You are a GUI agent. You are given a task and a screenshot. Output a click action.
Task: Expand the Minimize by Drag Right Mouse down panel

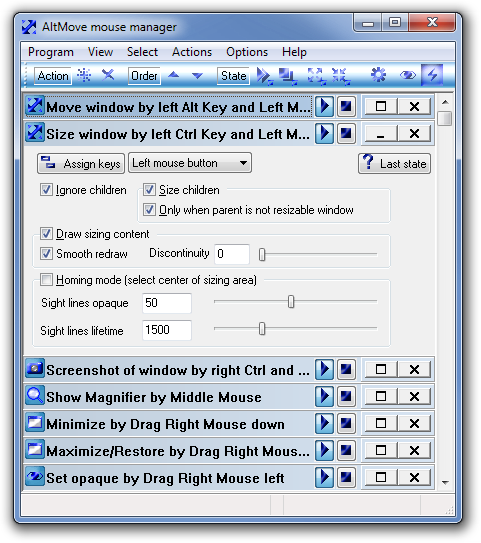[x=381, y=423]
